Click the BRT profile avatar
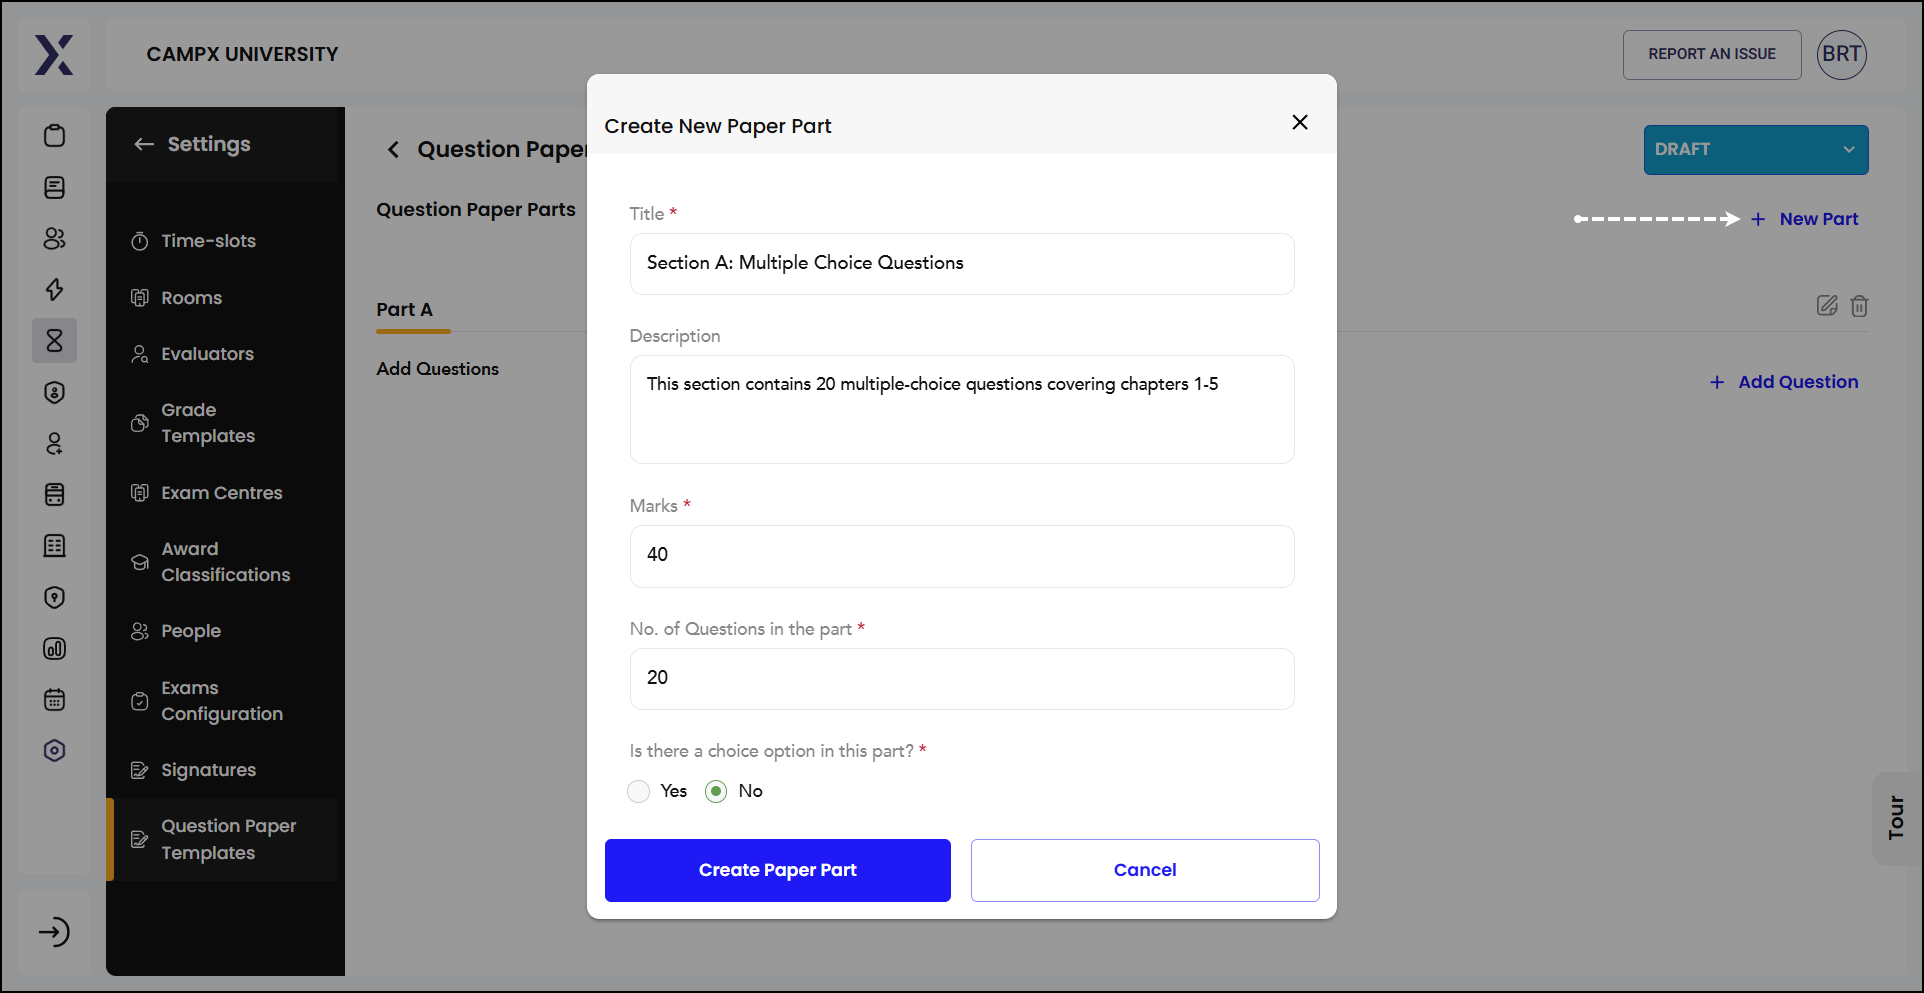 [1842, 54]
